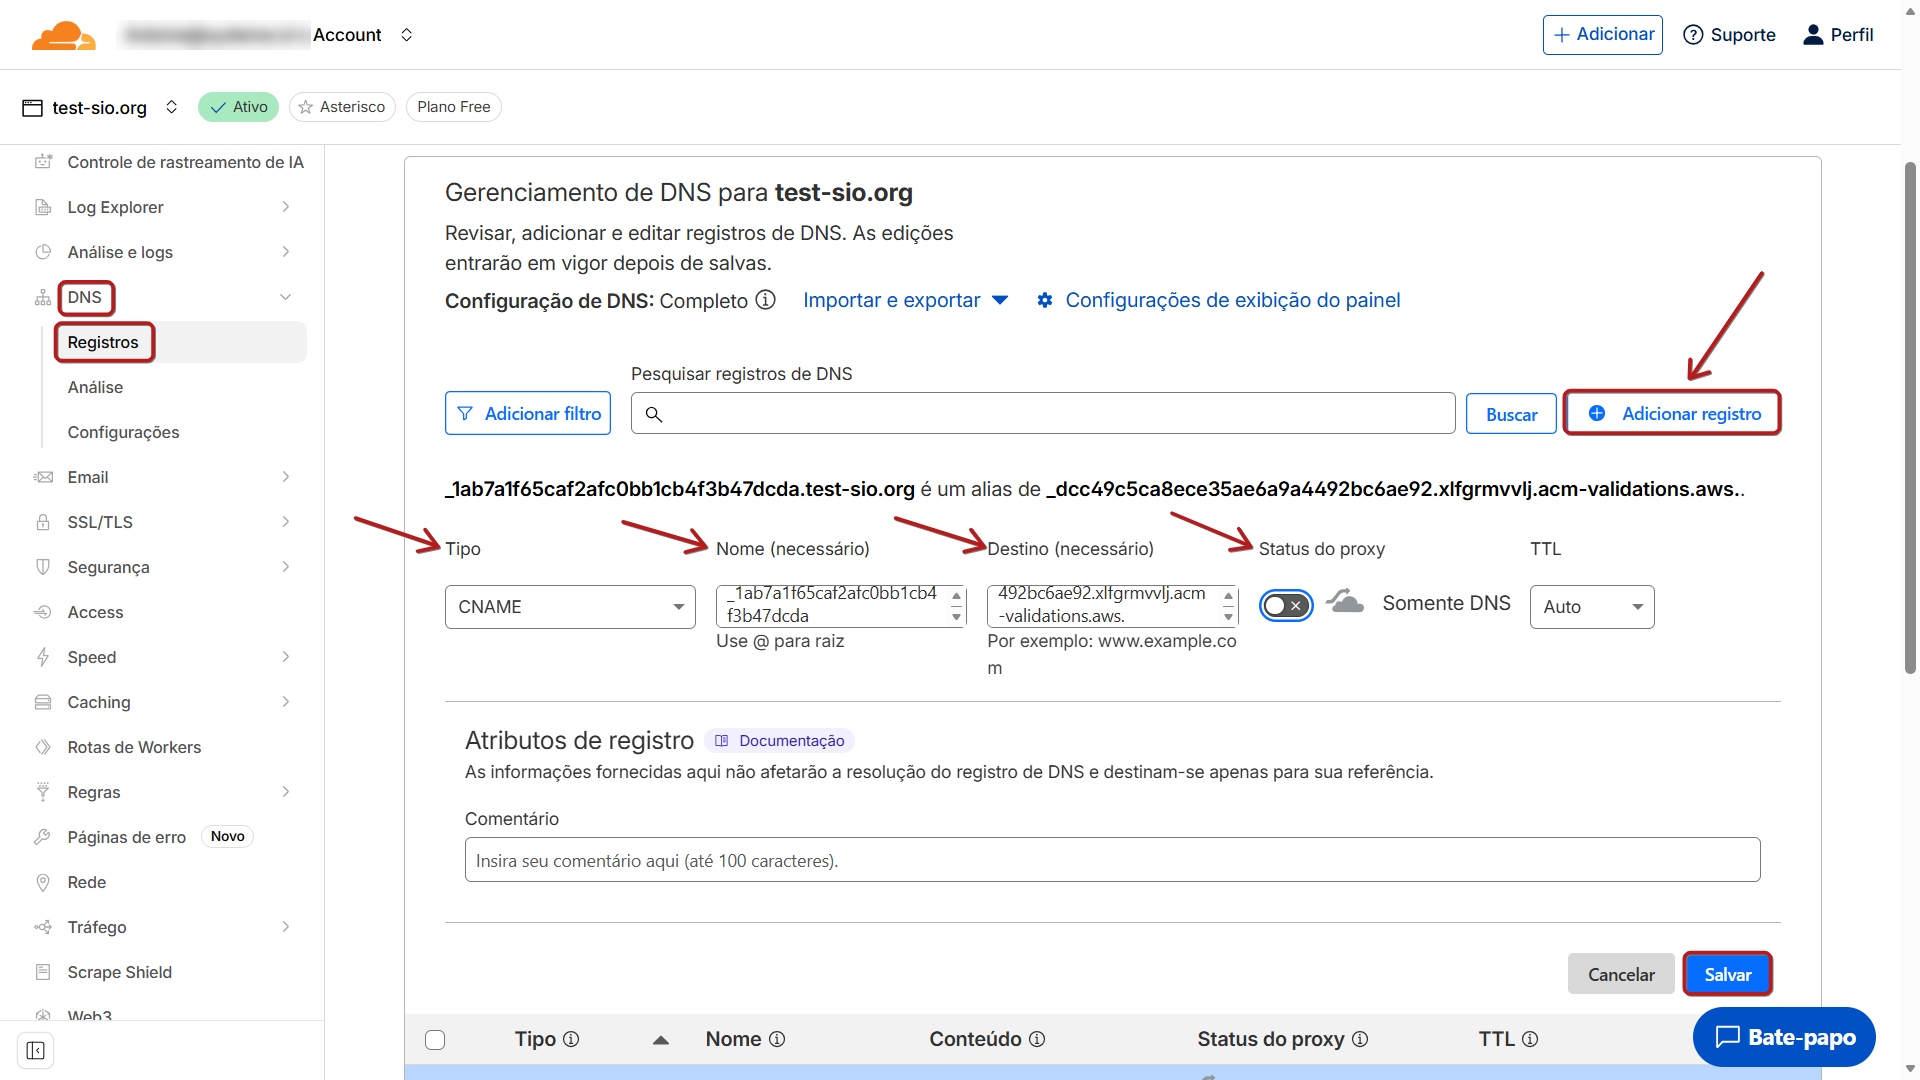The width and height of the screenshot is (1920, 1080).
Task: Open the TTL Auto dropdown
Action: [1591, 607]
